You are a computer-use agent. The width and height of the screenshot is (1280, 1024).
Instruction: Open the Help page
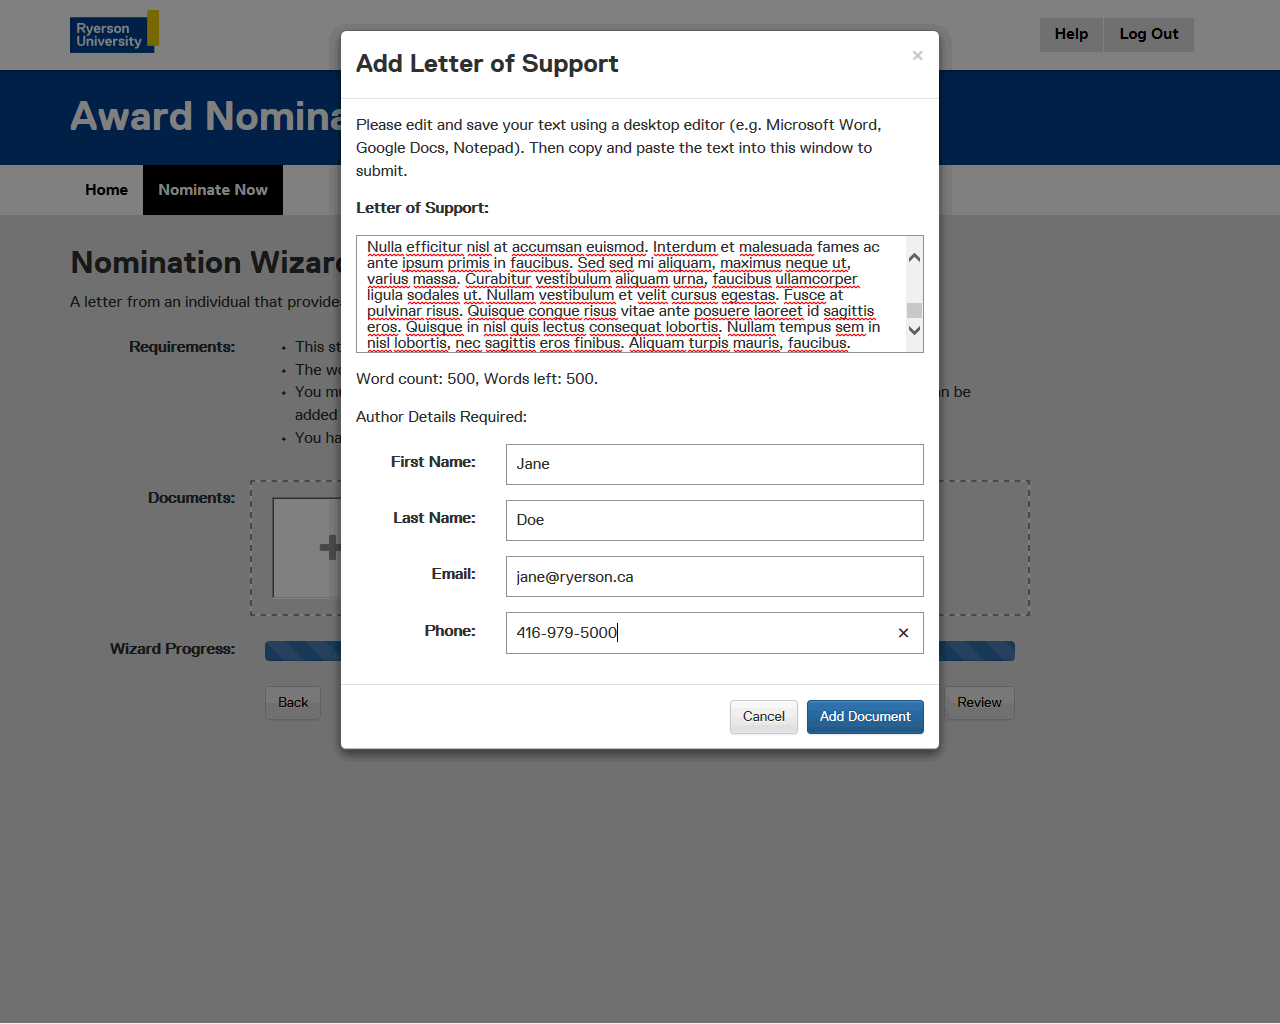coord(1071,34)
